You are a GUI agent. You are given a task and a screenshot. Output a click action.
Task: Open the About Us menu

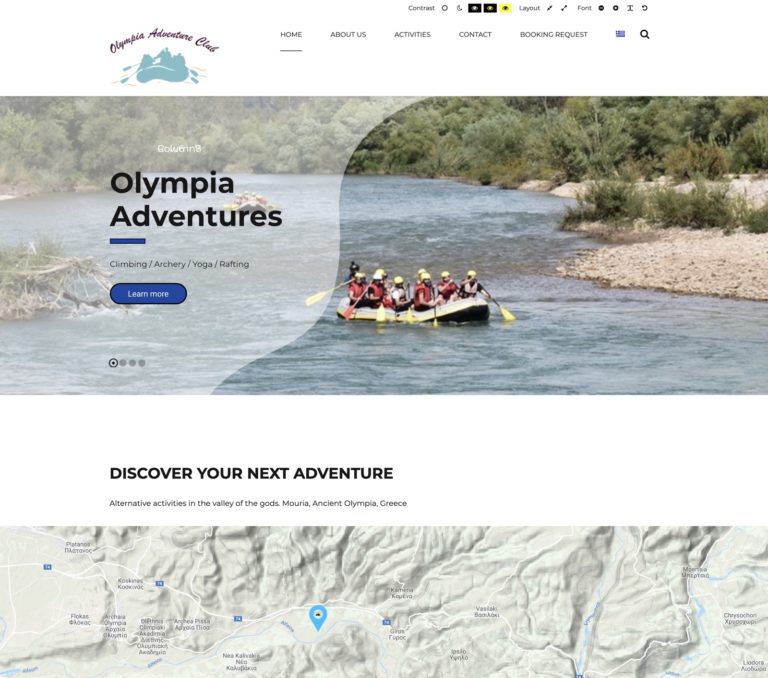click(x=348, y=35)
